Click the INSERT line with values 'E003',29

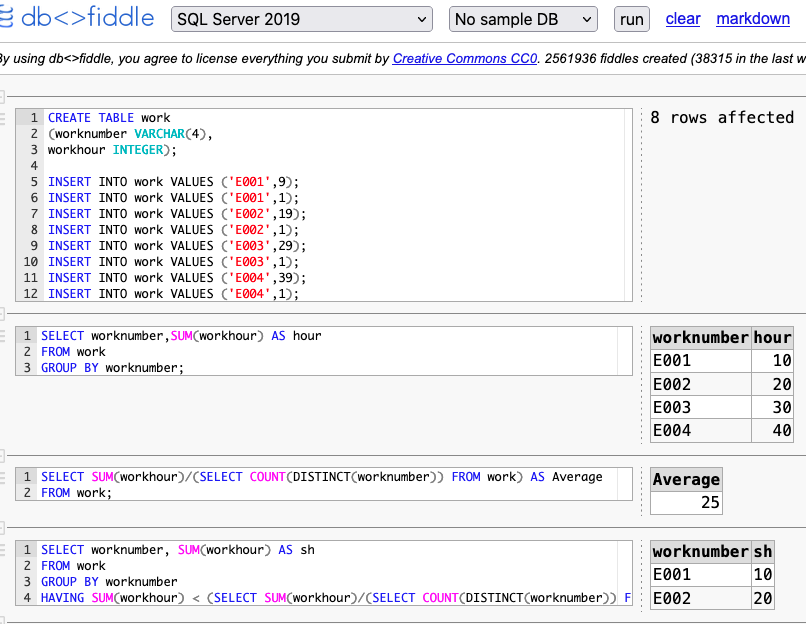[177, 246]
